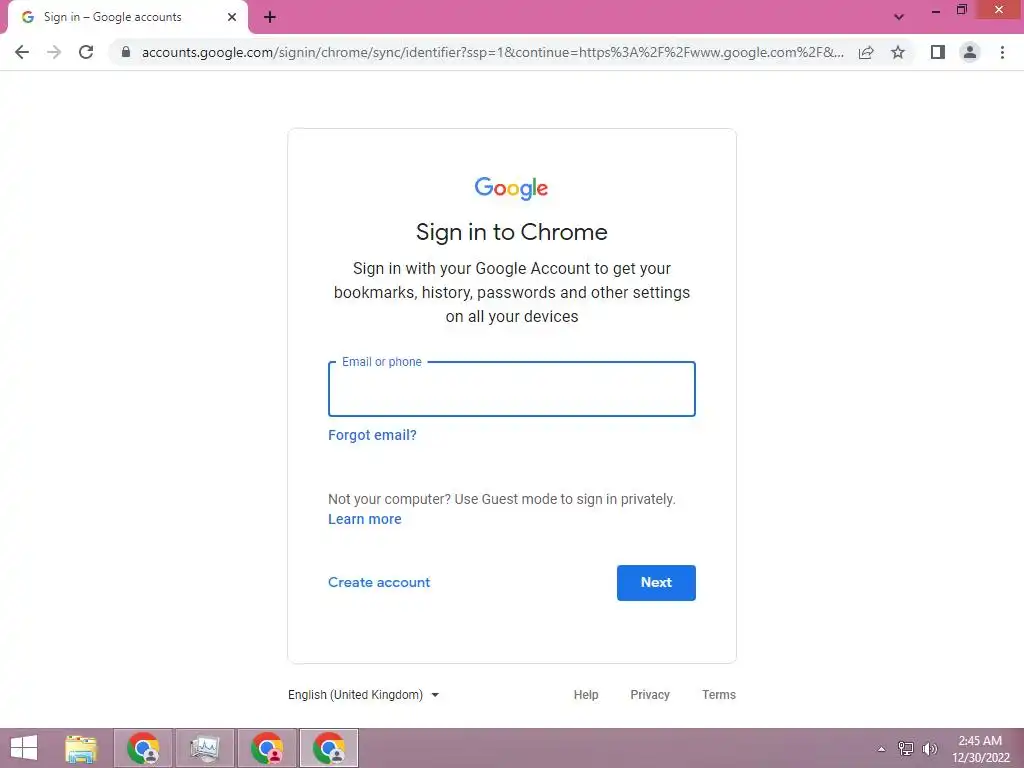Show hidden system tray icons
Screen dimensions: 1024x768
[881, 749]
